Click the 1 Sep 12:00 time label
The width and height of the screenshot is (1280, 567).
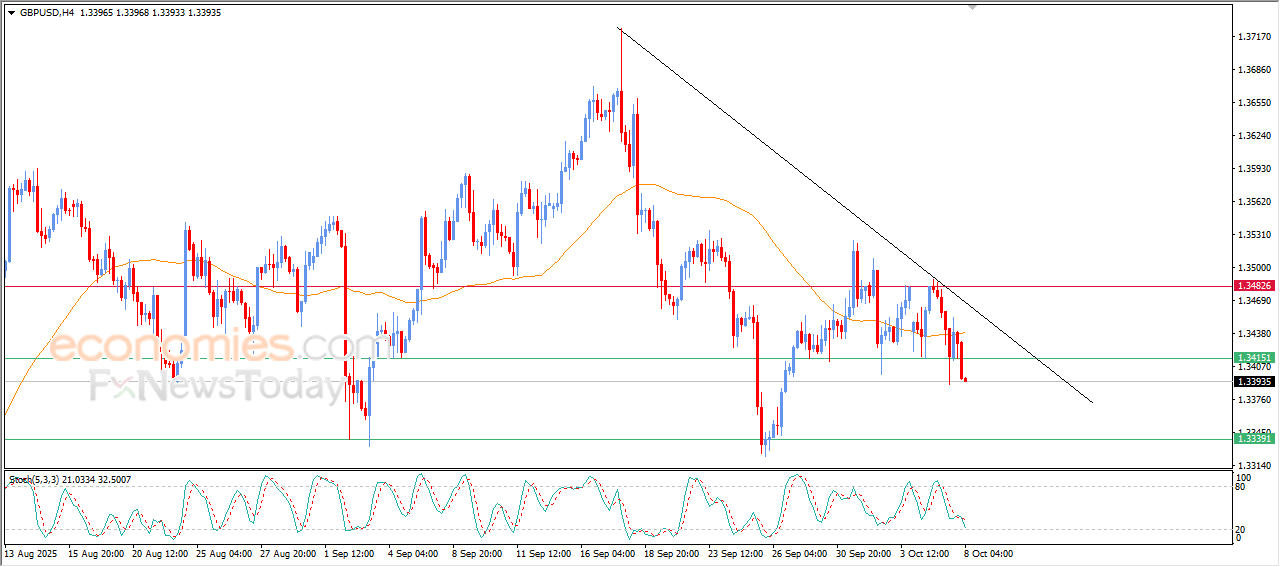pos(349,552)
